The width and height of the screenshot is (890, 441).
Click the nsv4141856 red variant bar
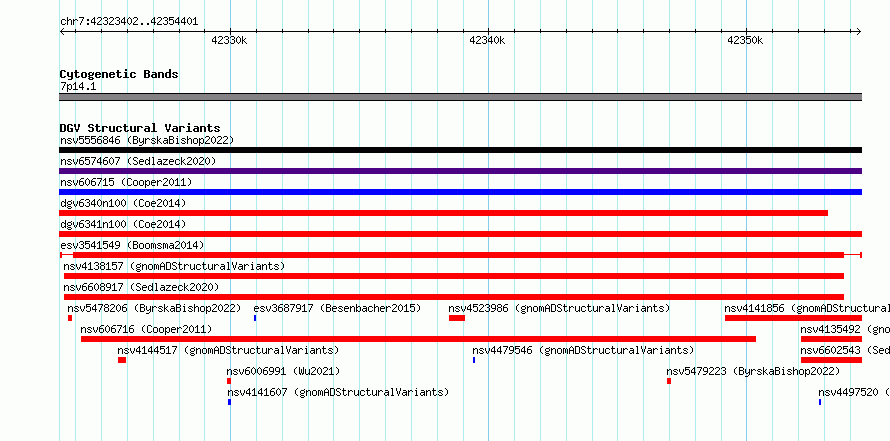coord(794,318)
